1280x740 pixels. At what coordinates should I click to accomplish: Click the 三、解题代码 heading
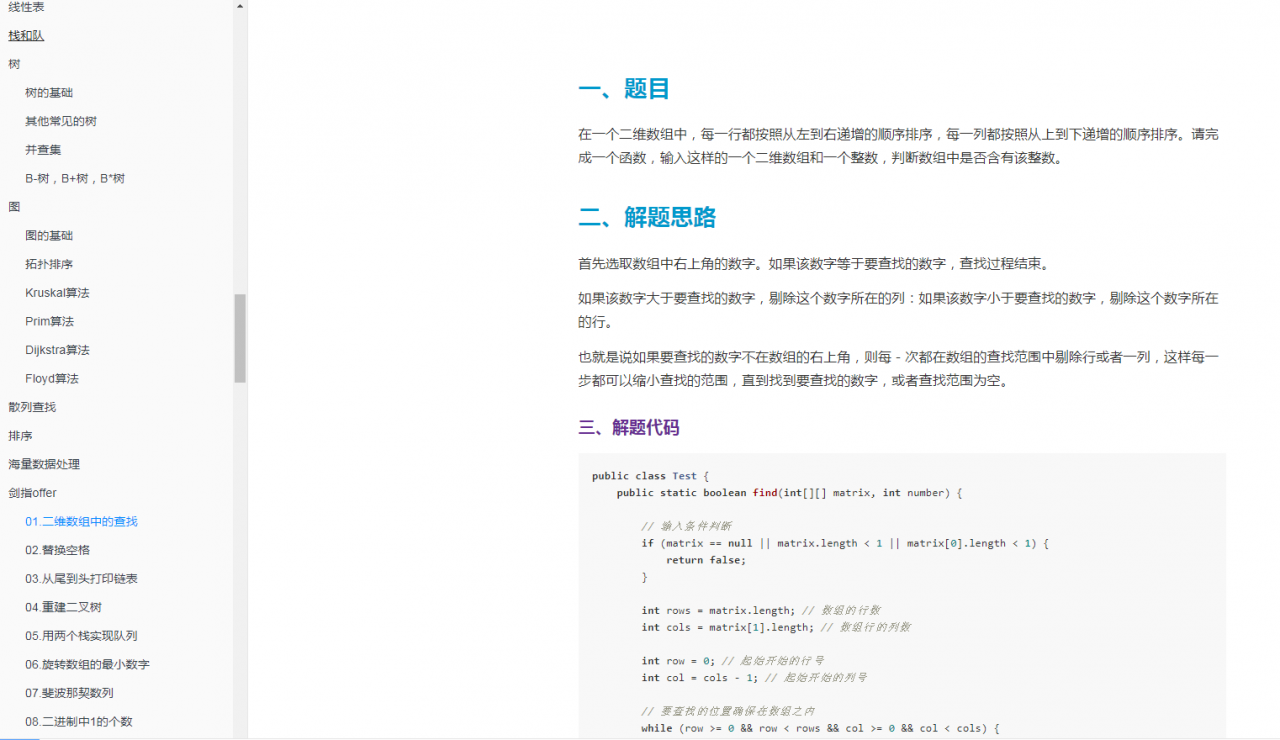(629, 428)
